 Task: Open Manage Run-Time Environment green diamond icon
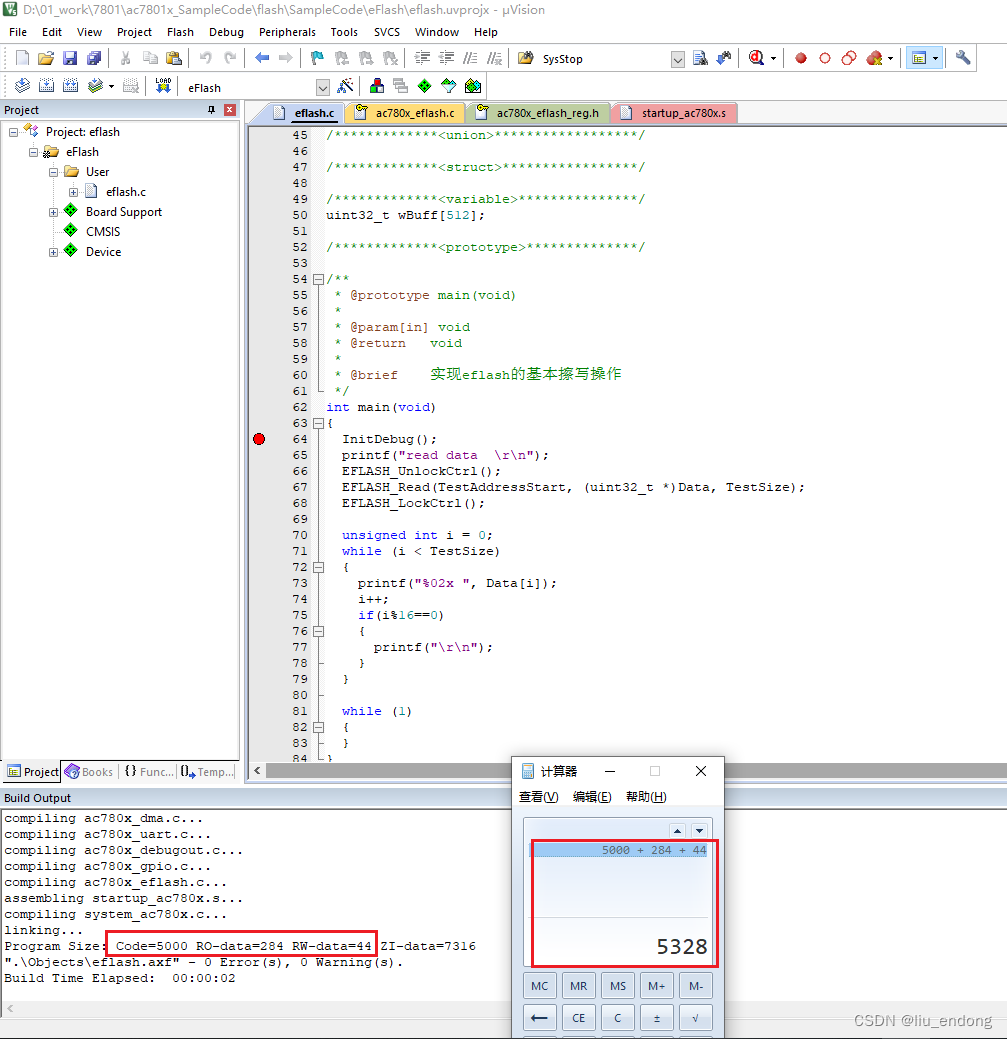[x=425, y=85]
